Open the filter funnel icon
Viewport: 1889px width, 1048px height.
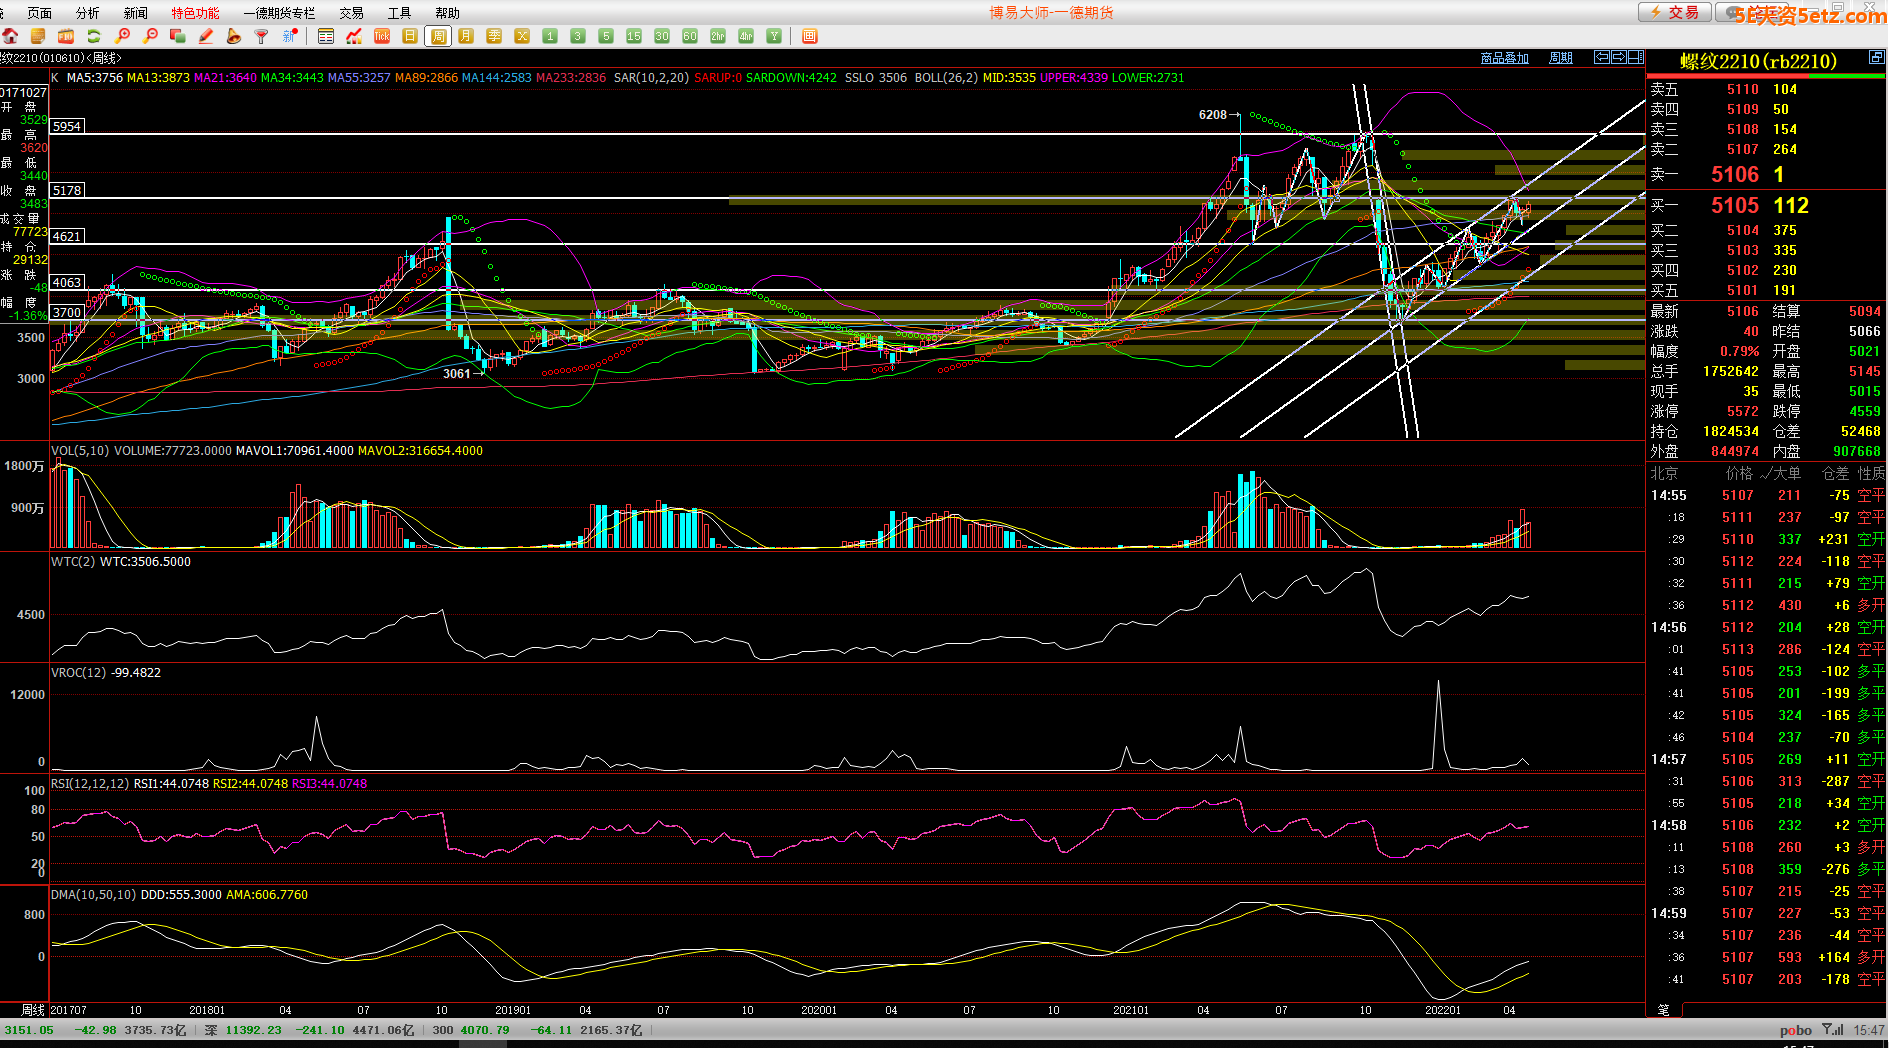coord(262,36)
